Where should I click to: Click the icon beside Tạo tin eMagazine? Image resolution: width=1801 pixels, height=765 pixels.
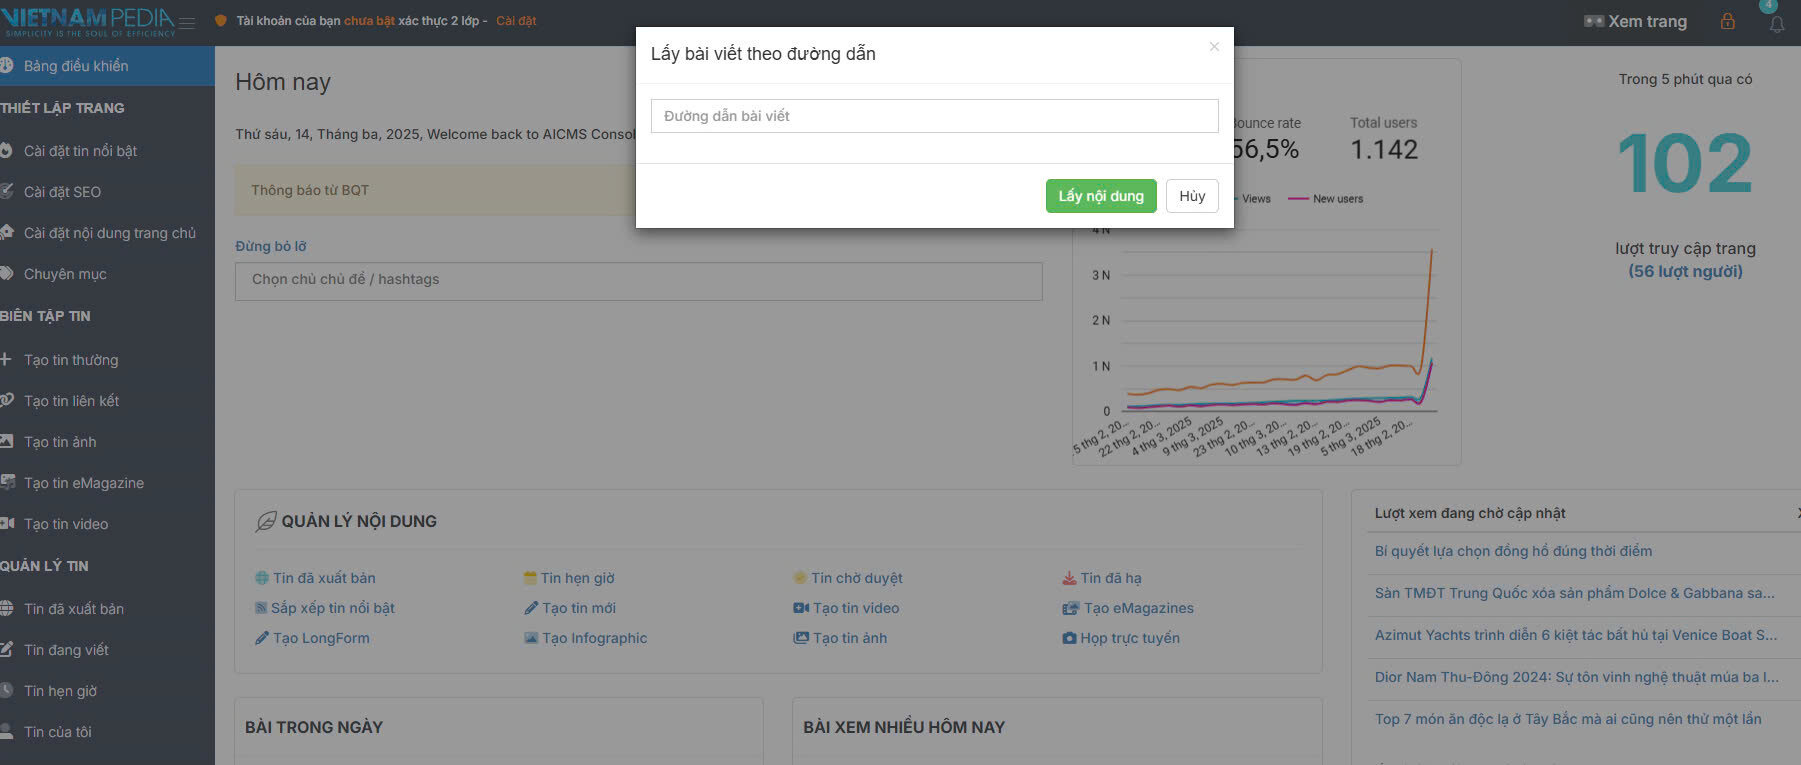pyautogui.click(x=6, y=482)
